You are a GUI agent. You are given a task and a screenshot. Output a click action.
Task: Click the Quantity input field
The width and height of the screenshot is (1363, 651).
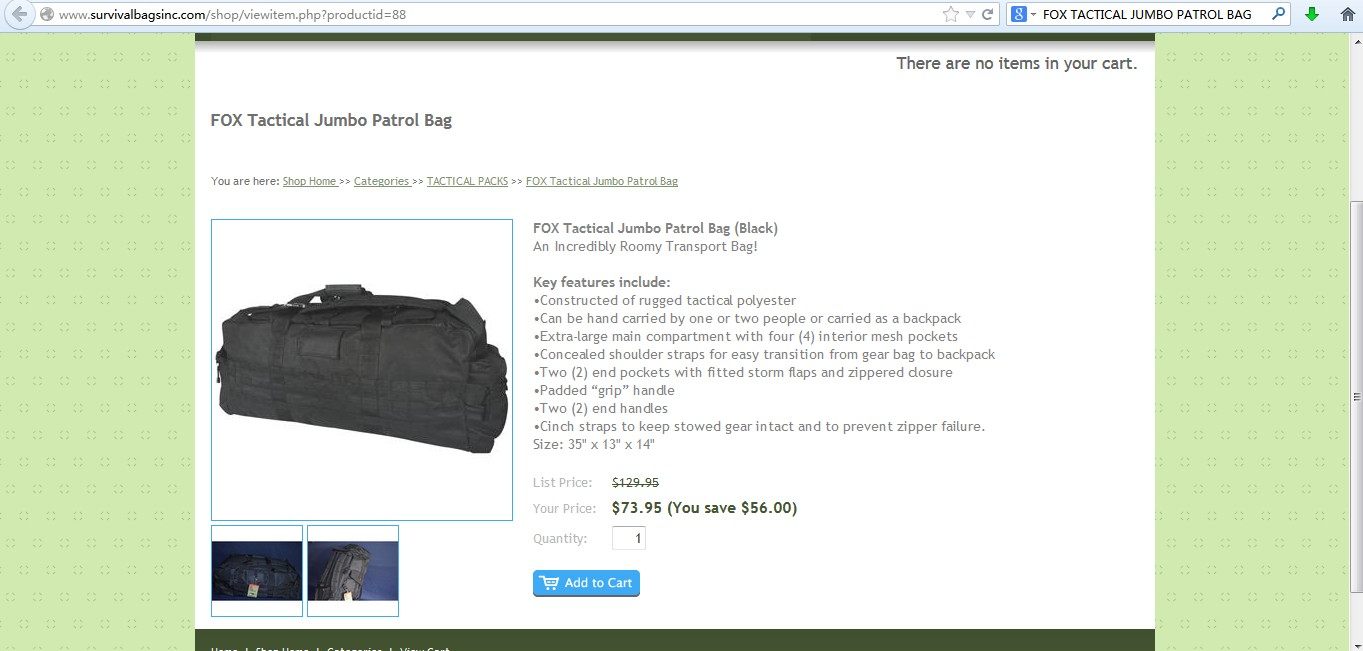tap(629, 538)
